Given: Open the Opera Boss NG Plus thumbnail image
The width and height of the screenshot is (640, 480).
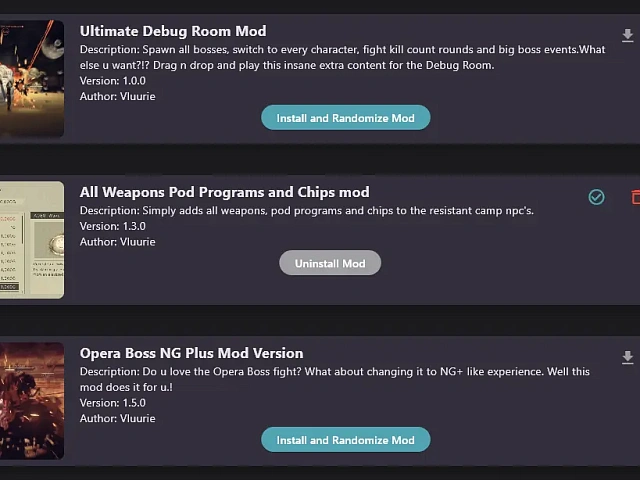Looking at the screenshot, I should pos(32,401).
